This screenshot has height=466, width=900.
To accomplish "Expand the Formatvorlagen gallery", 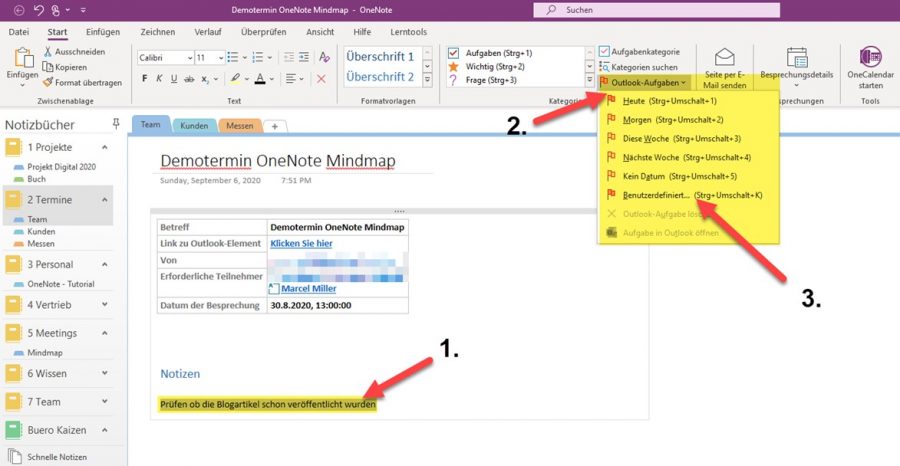I will pyautogui.click(x=427, y=80).
